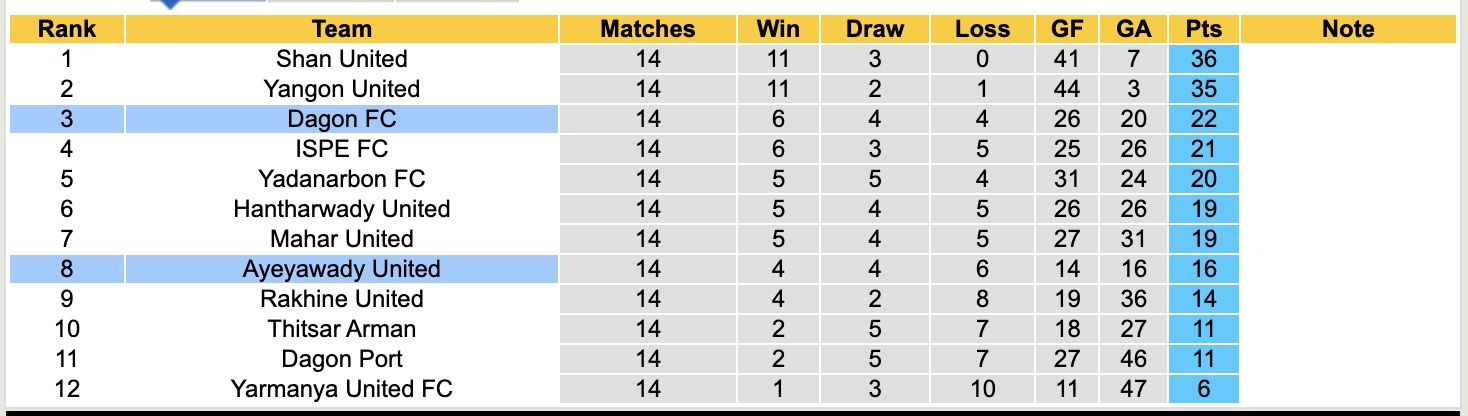The height and width of the screenshot is (416, 1468).
Task: Open the Shan United team link
Action: (x=341, y=59)
